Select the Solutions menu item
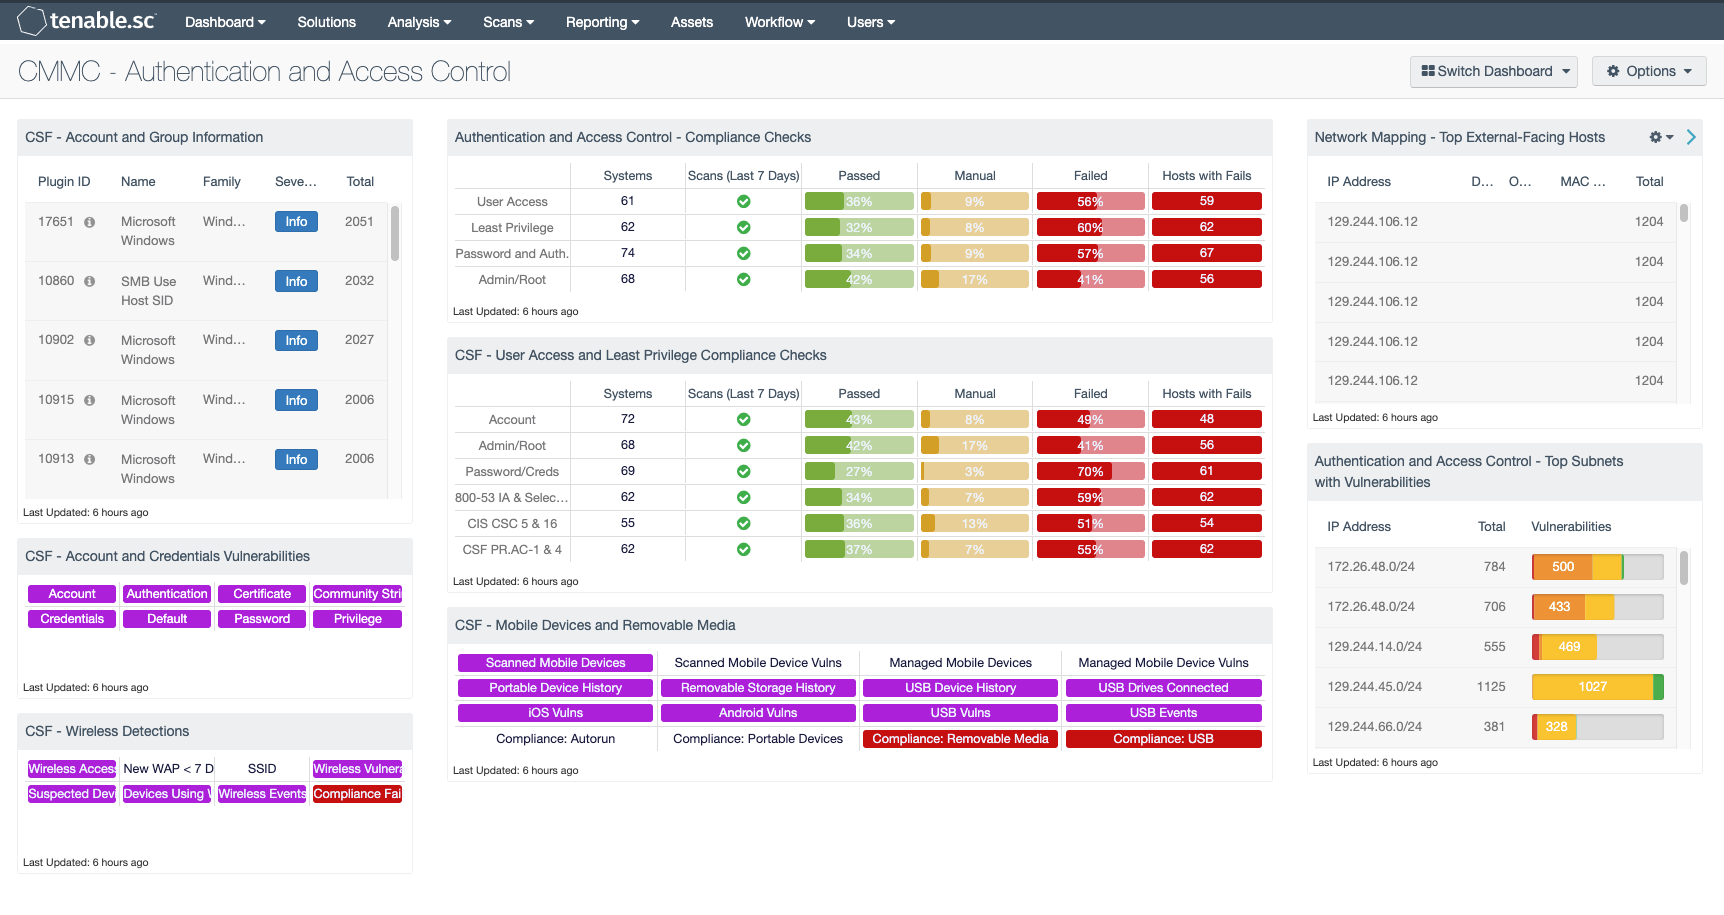Screen dimensions: 1724x915 327,21
